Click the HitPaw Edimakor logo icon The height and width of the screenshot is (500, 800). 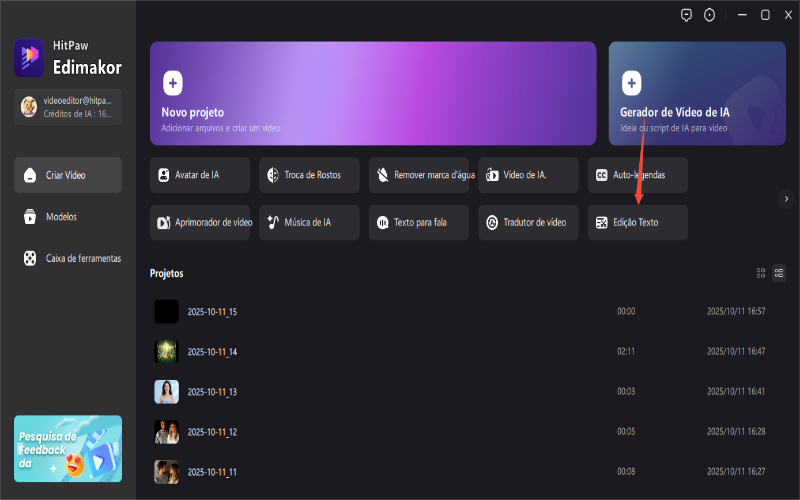[29, 58]
